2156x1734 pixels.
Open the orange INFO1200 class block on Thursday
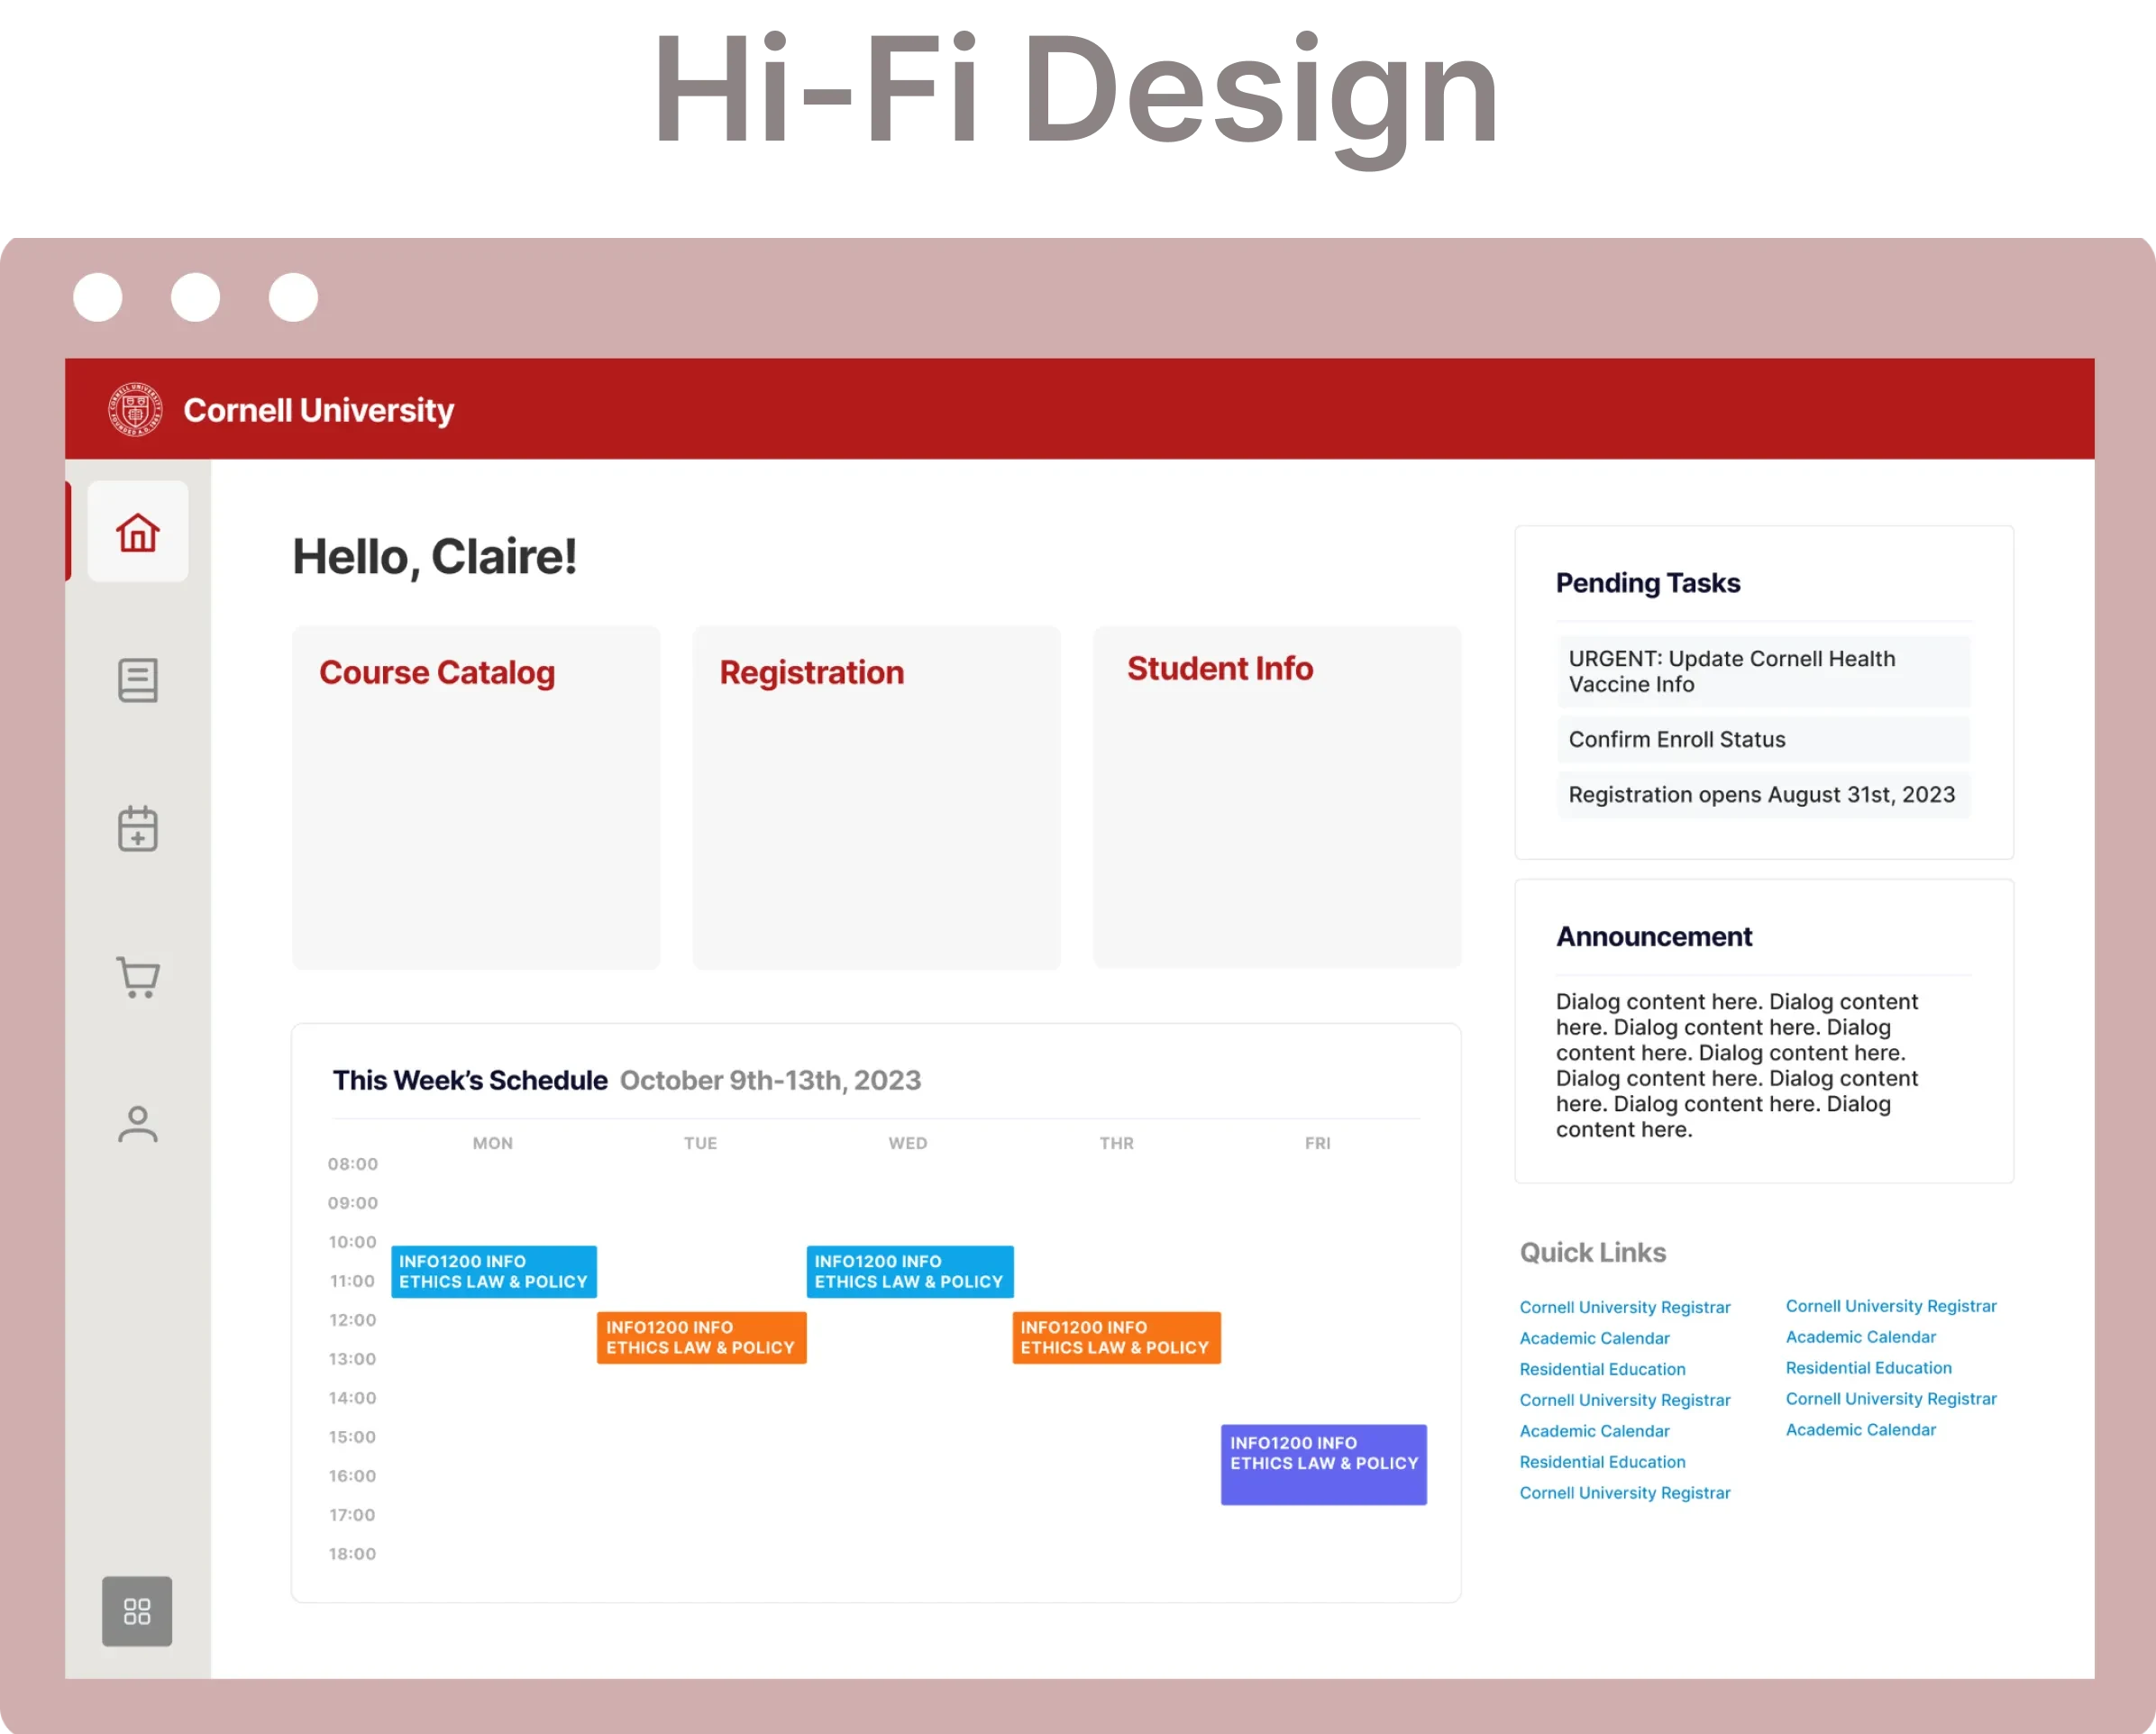[1117, 1338]
